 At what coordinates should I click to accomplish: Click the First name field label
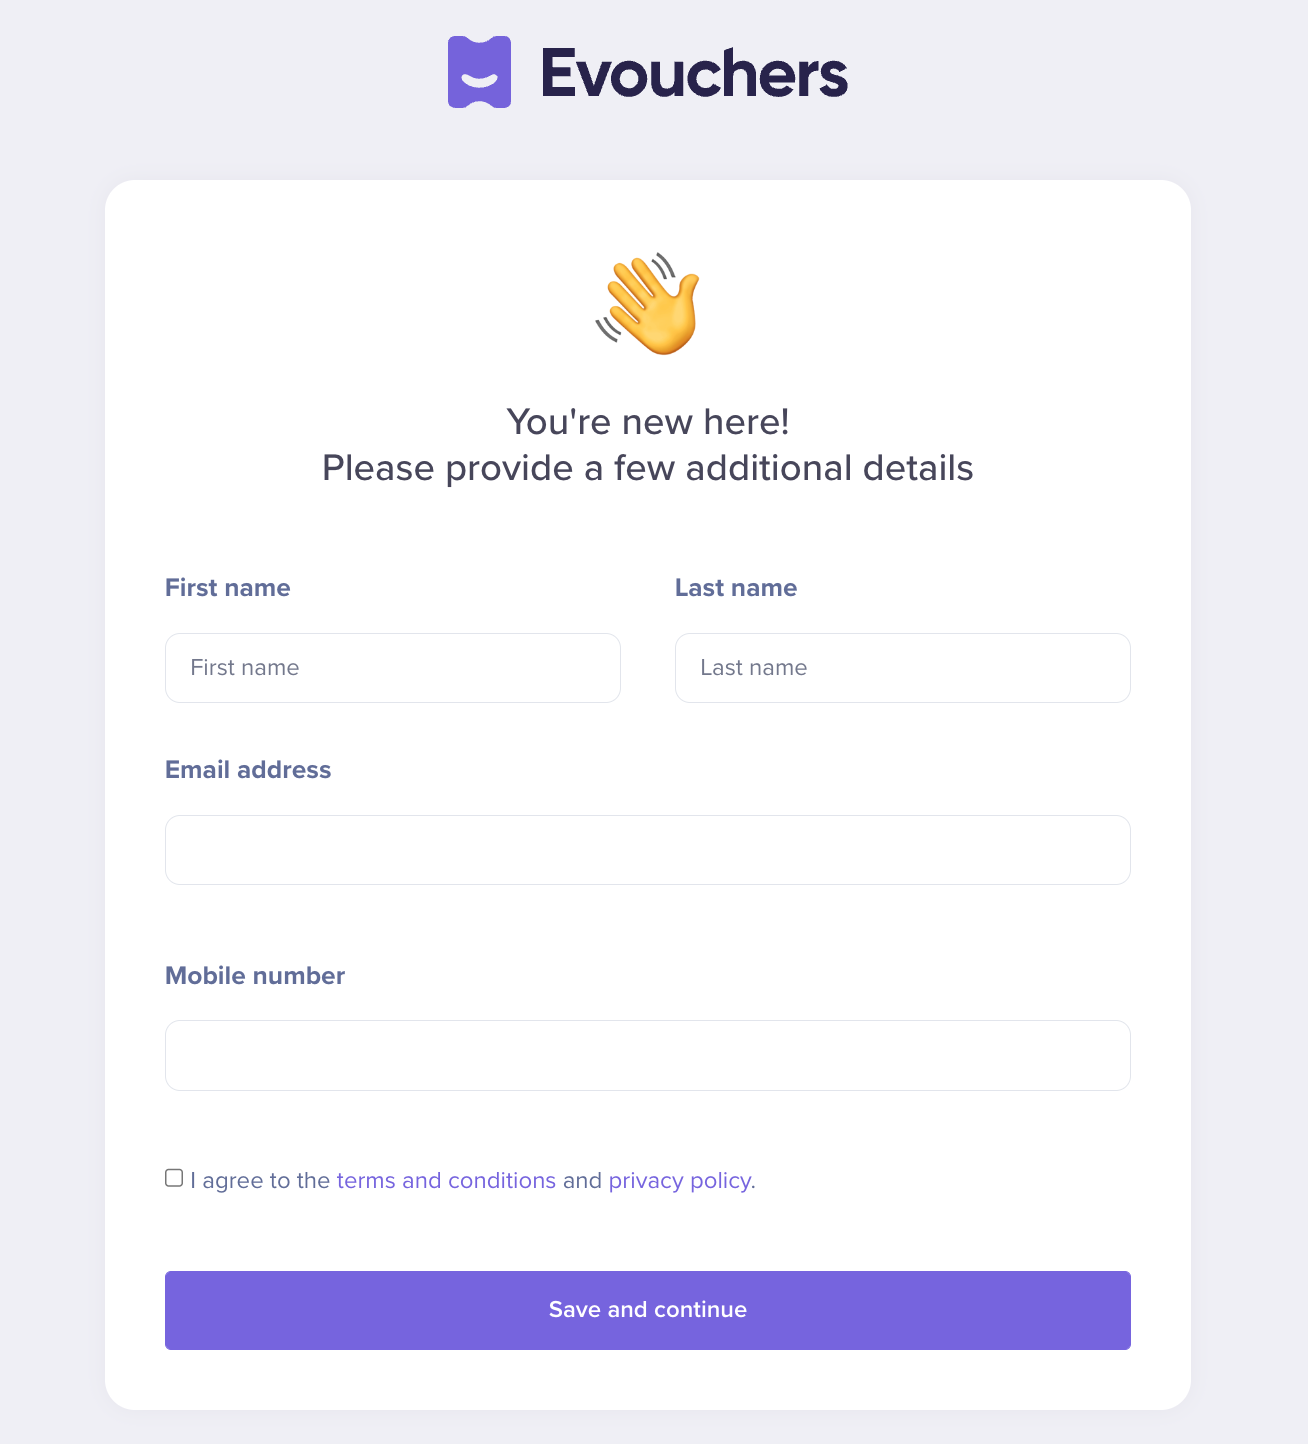pos(228,588)
